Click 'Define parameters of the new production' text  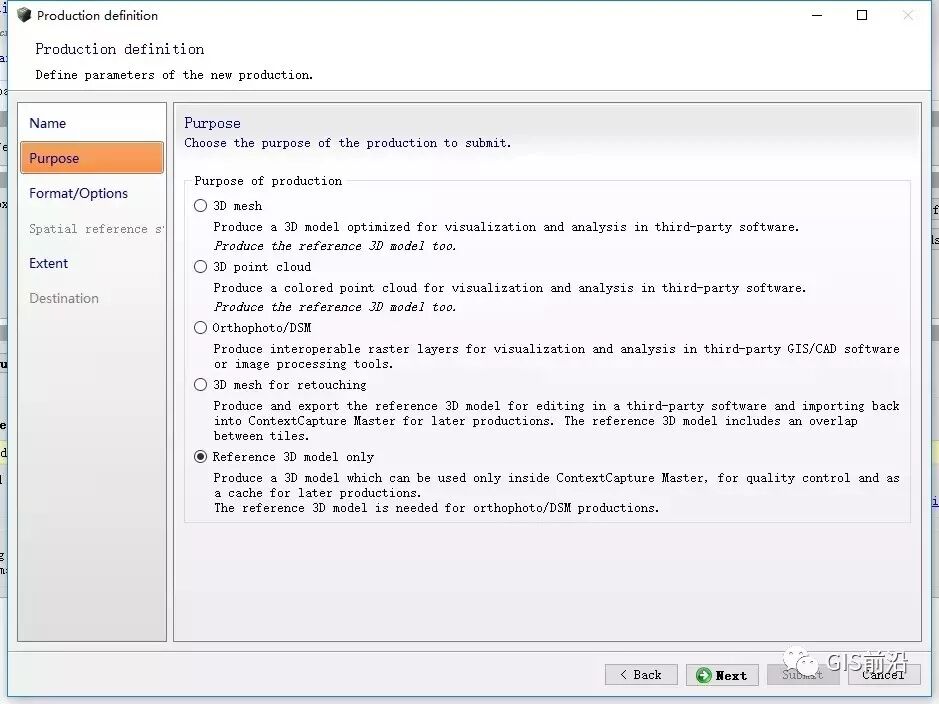click(x=174, y=75)
